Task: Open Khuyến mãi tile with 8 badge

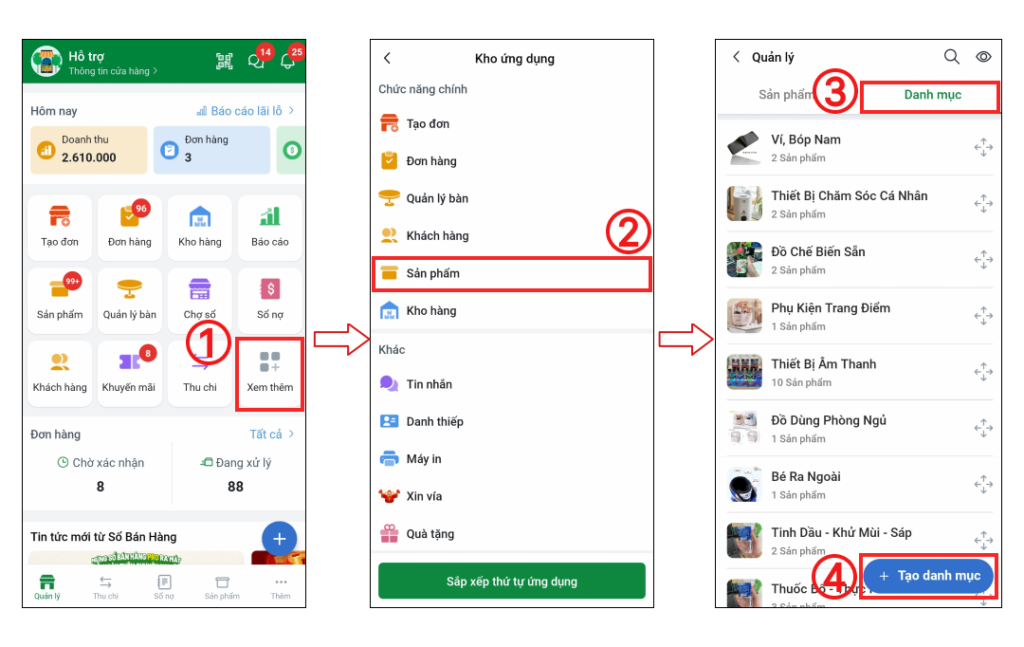Action: 129,373
